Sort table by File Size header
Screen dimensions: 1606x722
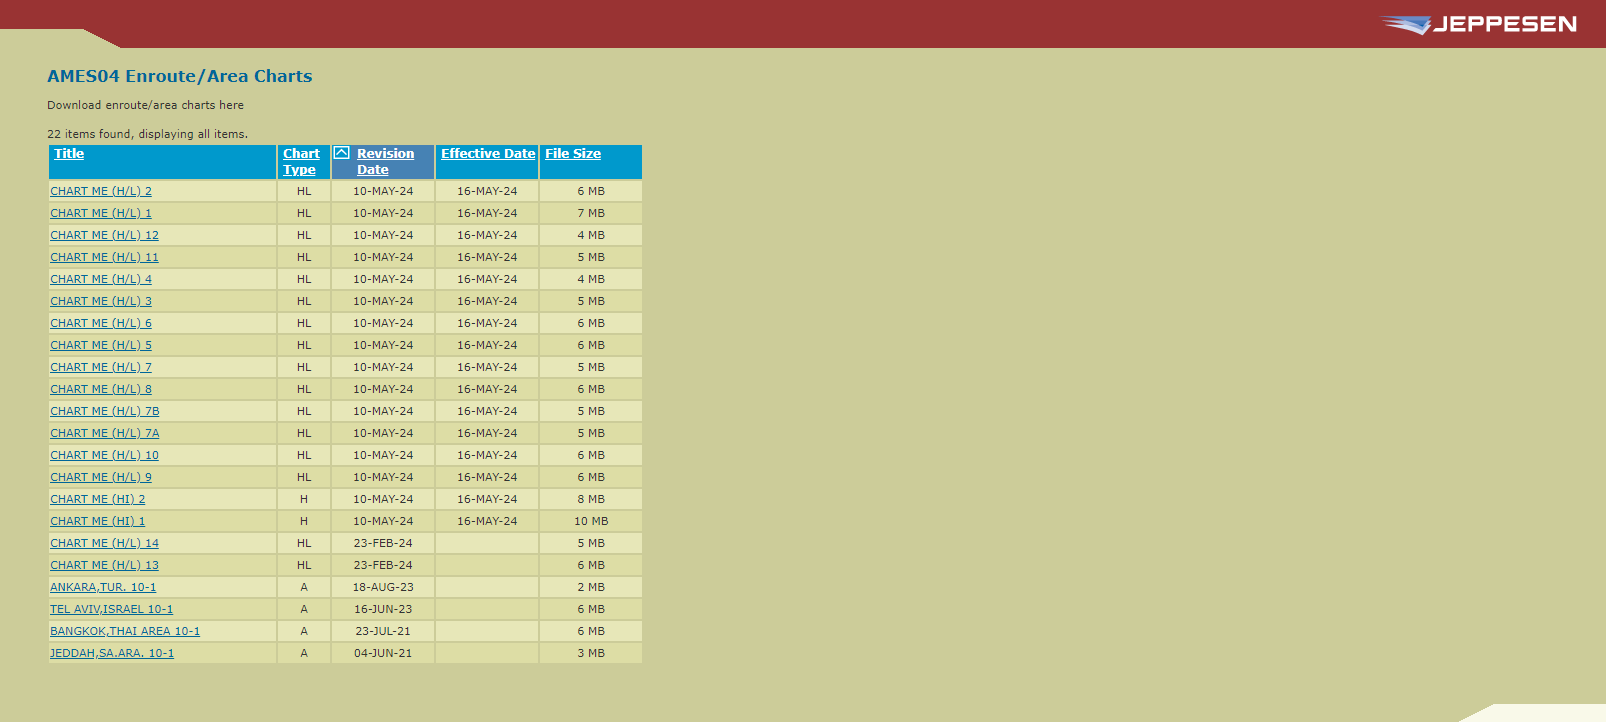[573, 153]
